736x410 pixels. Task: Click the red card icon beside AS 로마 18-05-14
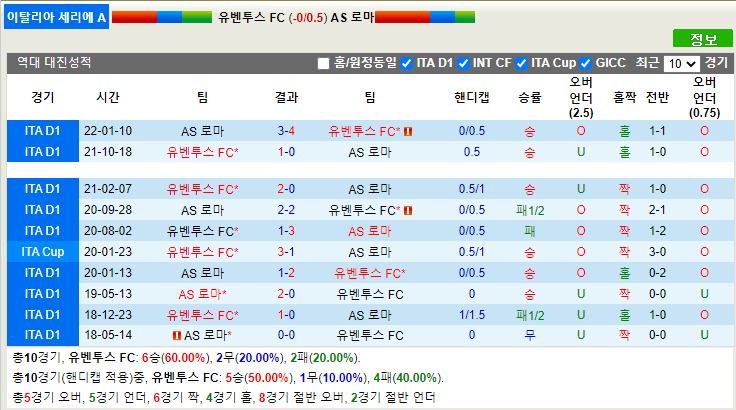pos(177,336)
